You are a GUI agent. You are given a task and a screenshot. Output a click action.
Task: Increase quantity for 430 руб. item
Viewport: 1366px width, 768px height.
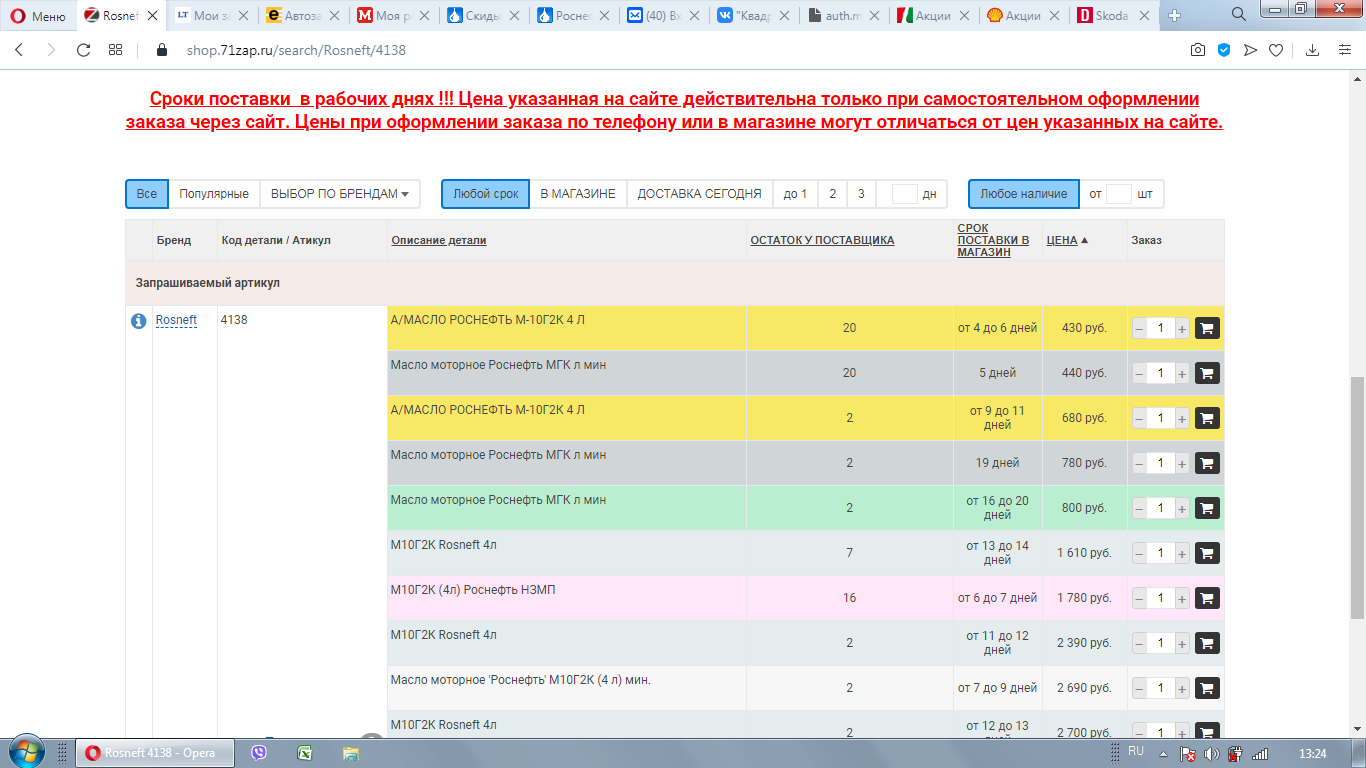coord(1182,328)
